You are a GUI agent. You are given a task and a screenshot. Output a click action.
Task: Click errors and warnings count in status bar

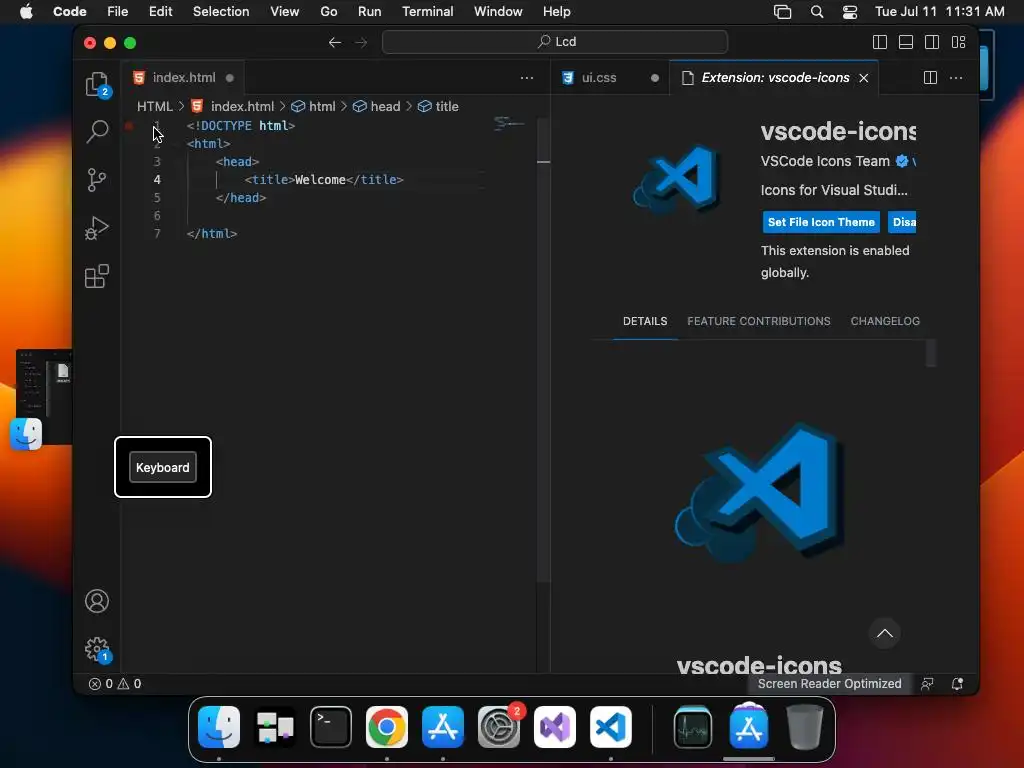115,684
